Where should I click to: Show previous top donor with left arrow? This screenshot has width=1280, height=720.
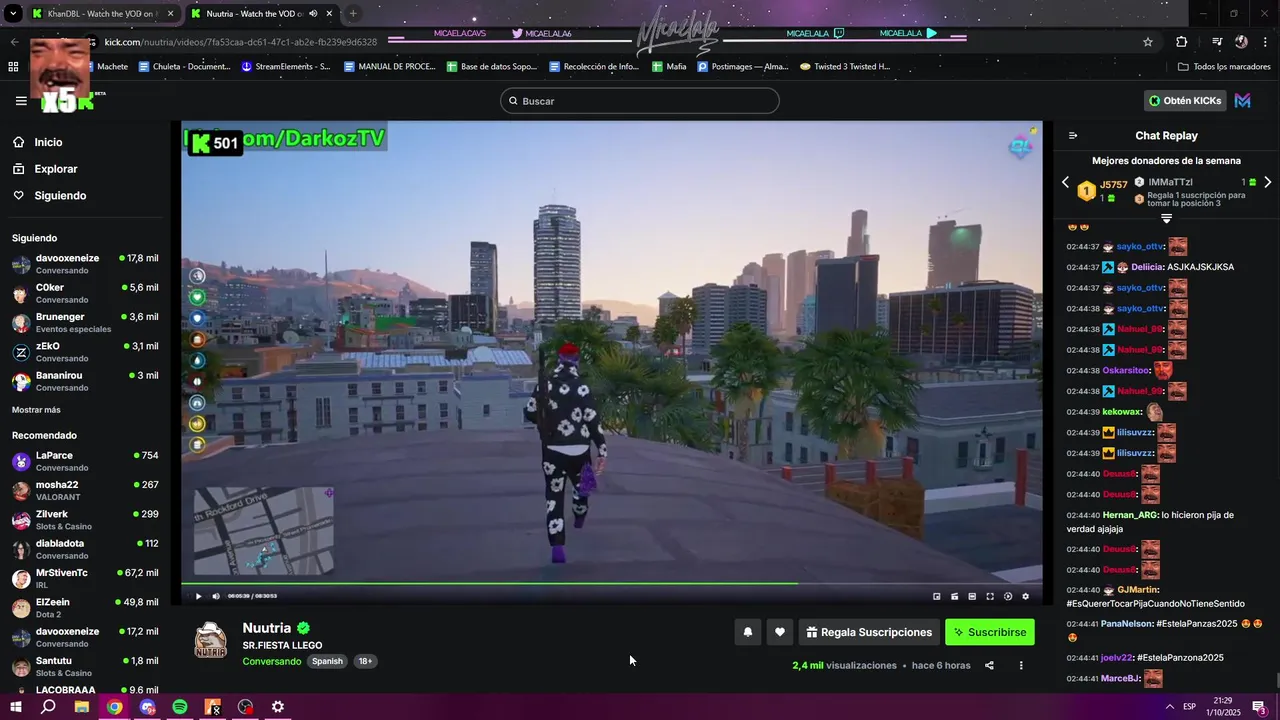tap(1065, 183)
